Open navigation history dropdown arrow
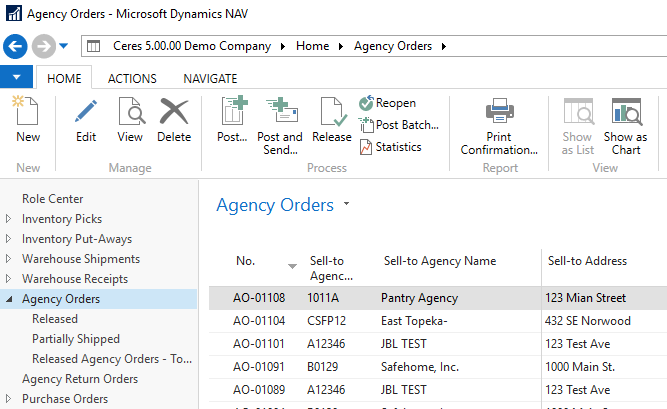The height and width of the screenshot is (409, 667). pos(63,46)
